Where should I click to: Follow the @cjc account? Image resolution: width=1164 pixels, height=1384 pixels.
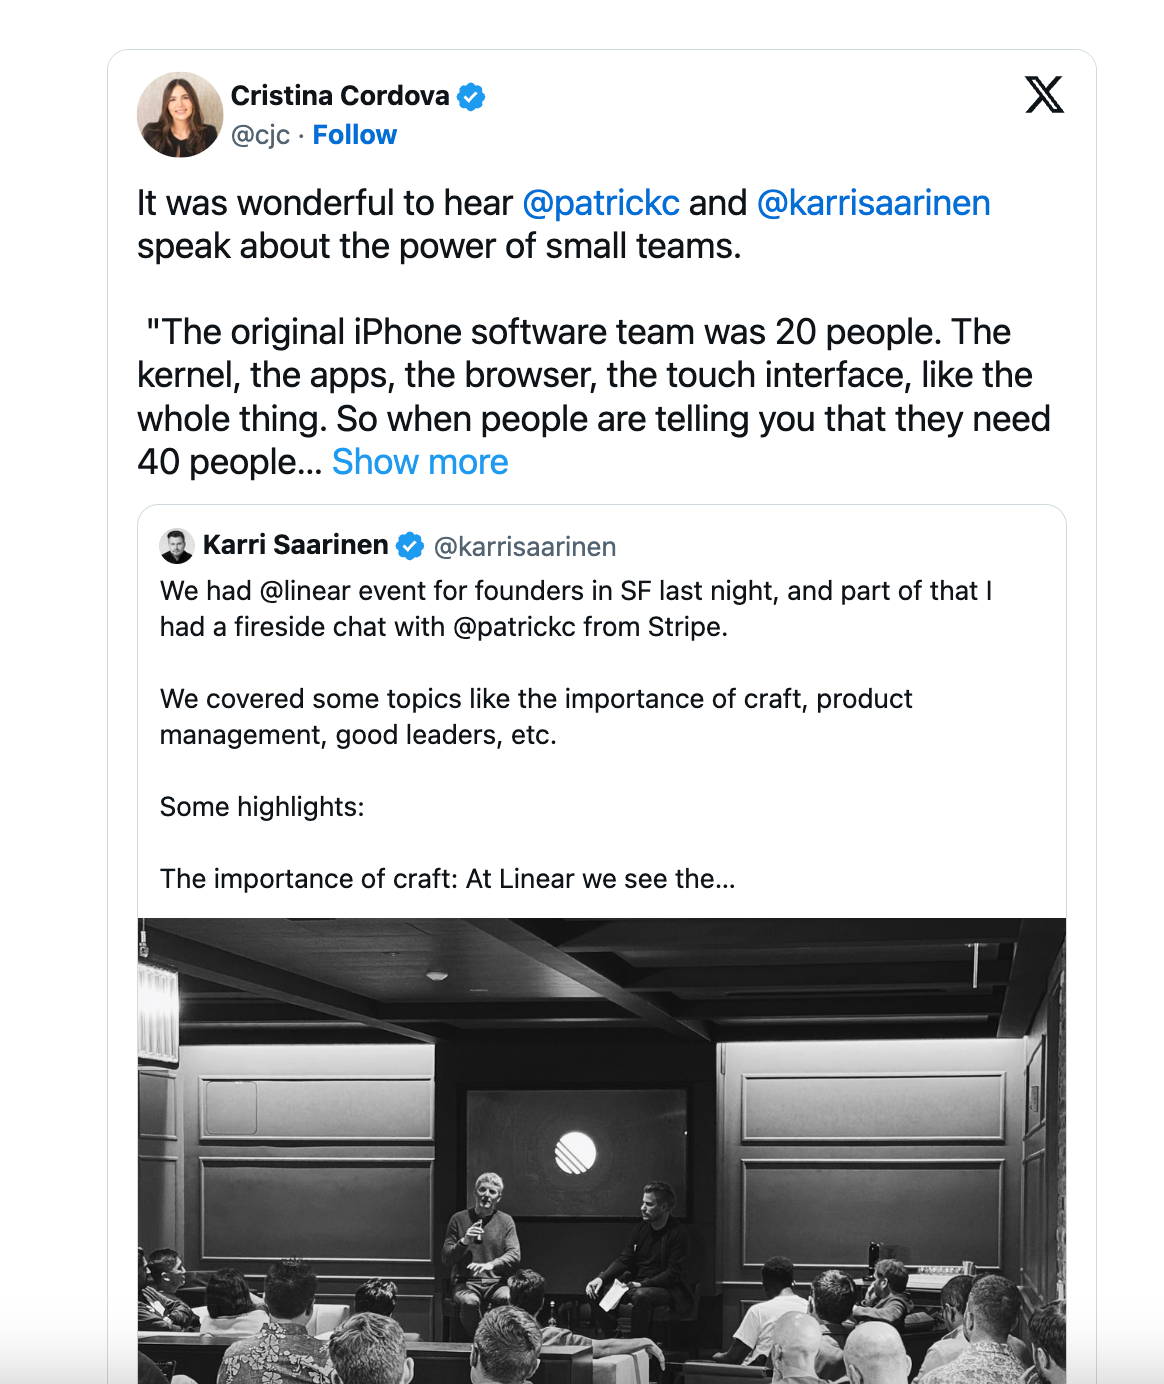[x=354, y=135]
